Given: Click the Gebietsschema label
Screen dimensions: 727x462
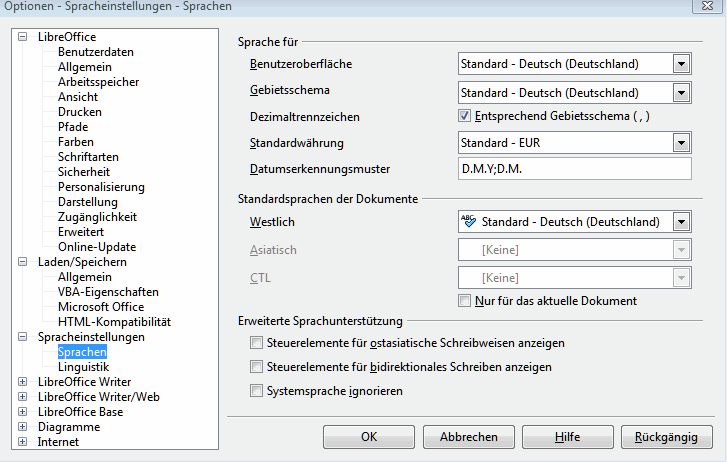Looking at the screenshot, I should 290,90.
